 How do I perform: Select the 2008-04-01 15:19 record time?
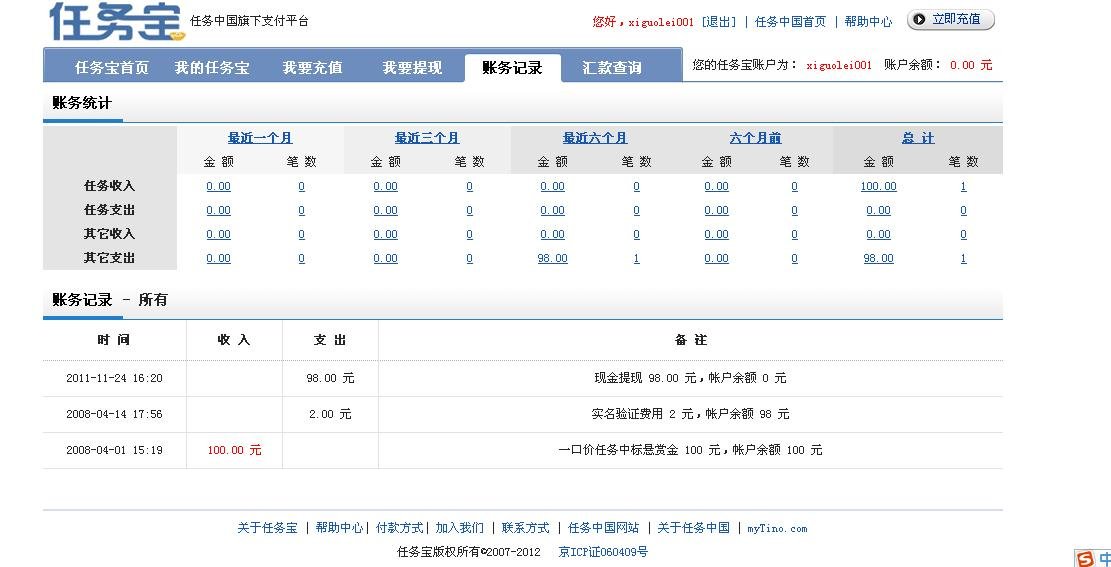click(x=114, y=450)
